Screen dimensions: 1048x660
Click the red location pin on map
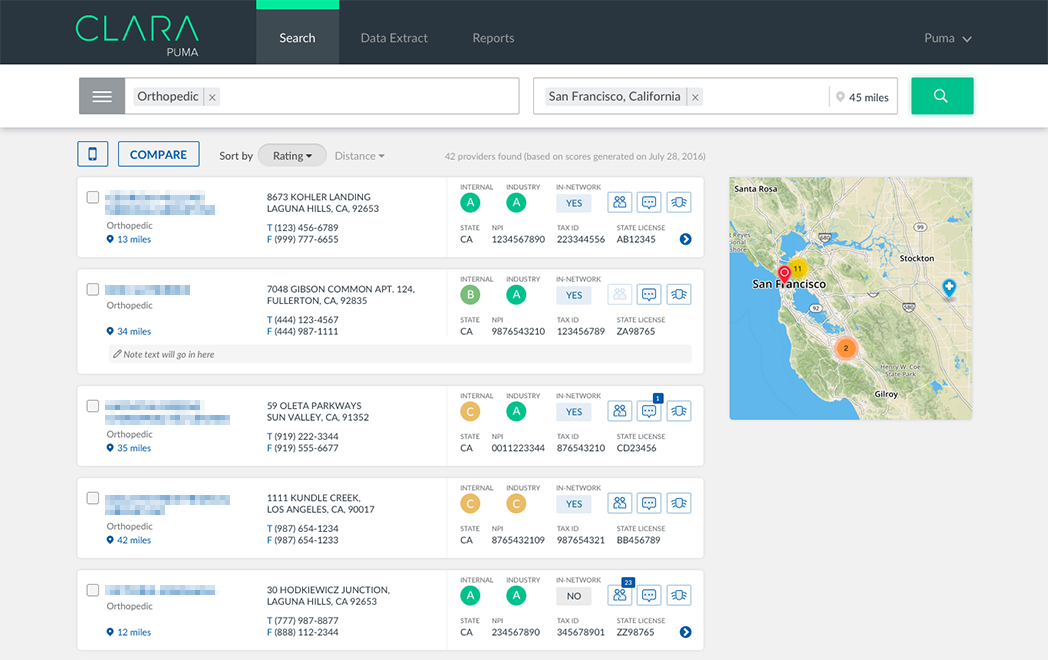click(x=784, y=273)
